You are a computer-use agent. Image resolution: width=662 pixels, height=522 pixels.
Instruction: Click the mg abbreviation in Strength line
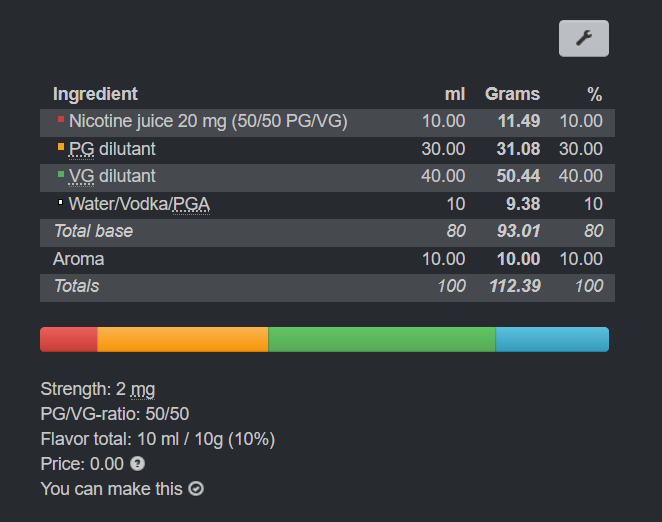[143, 389]
